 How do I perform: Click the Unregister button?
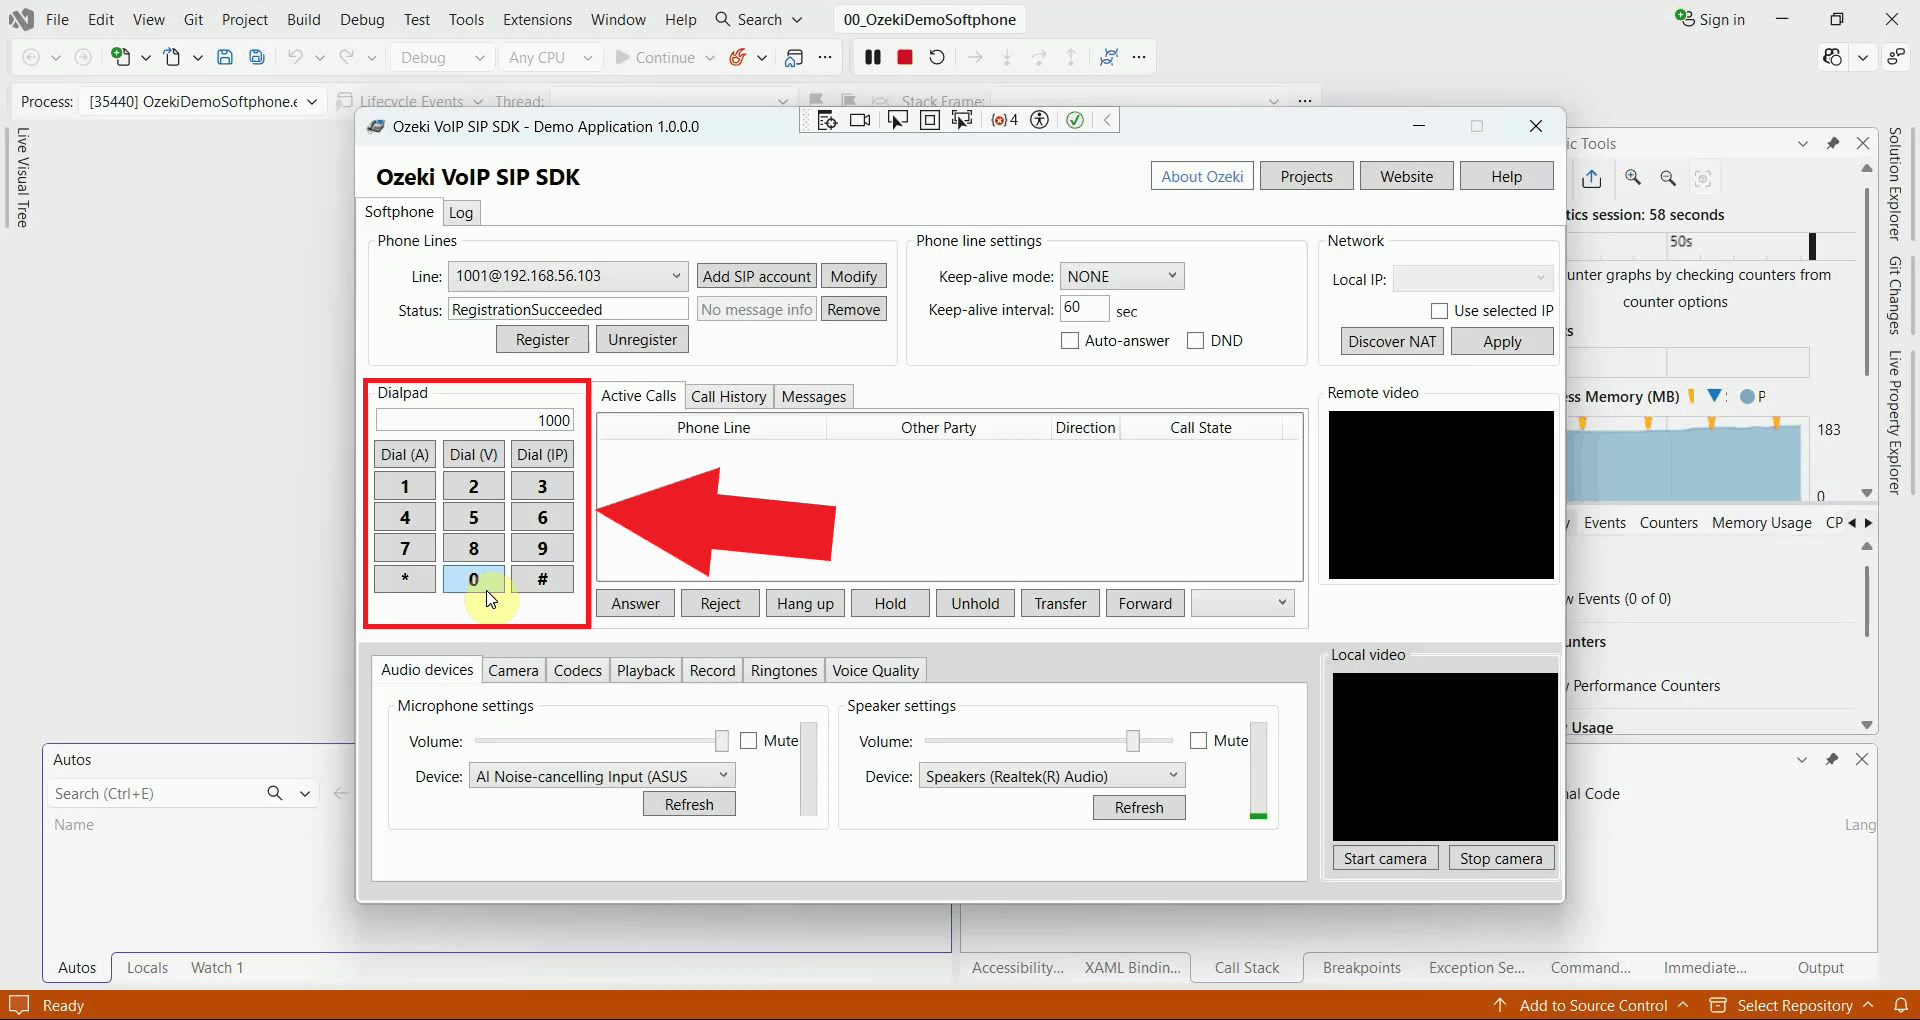tap(643, 340)
